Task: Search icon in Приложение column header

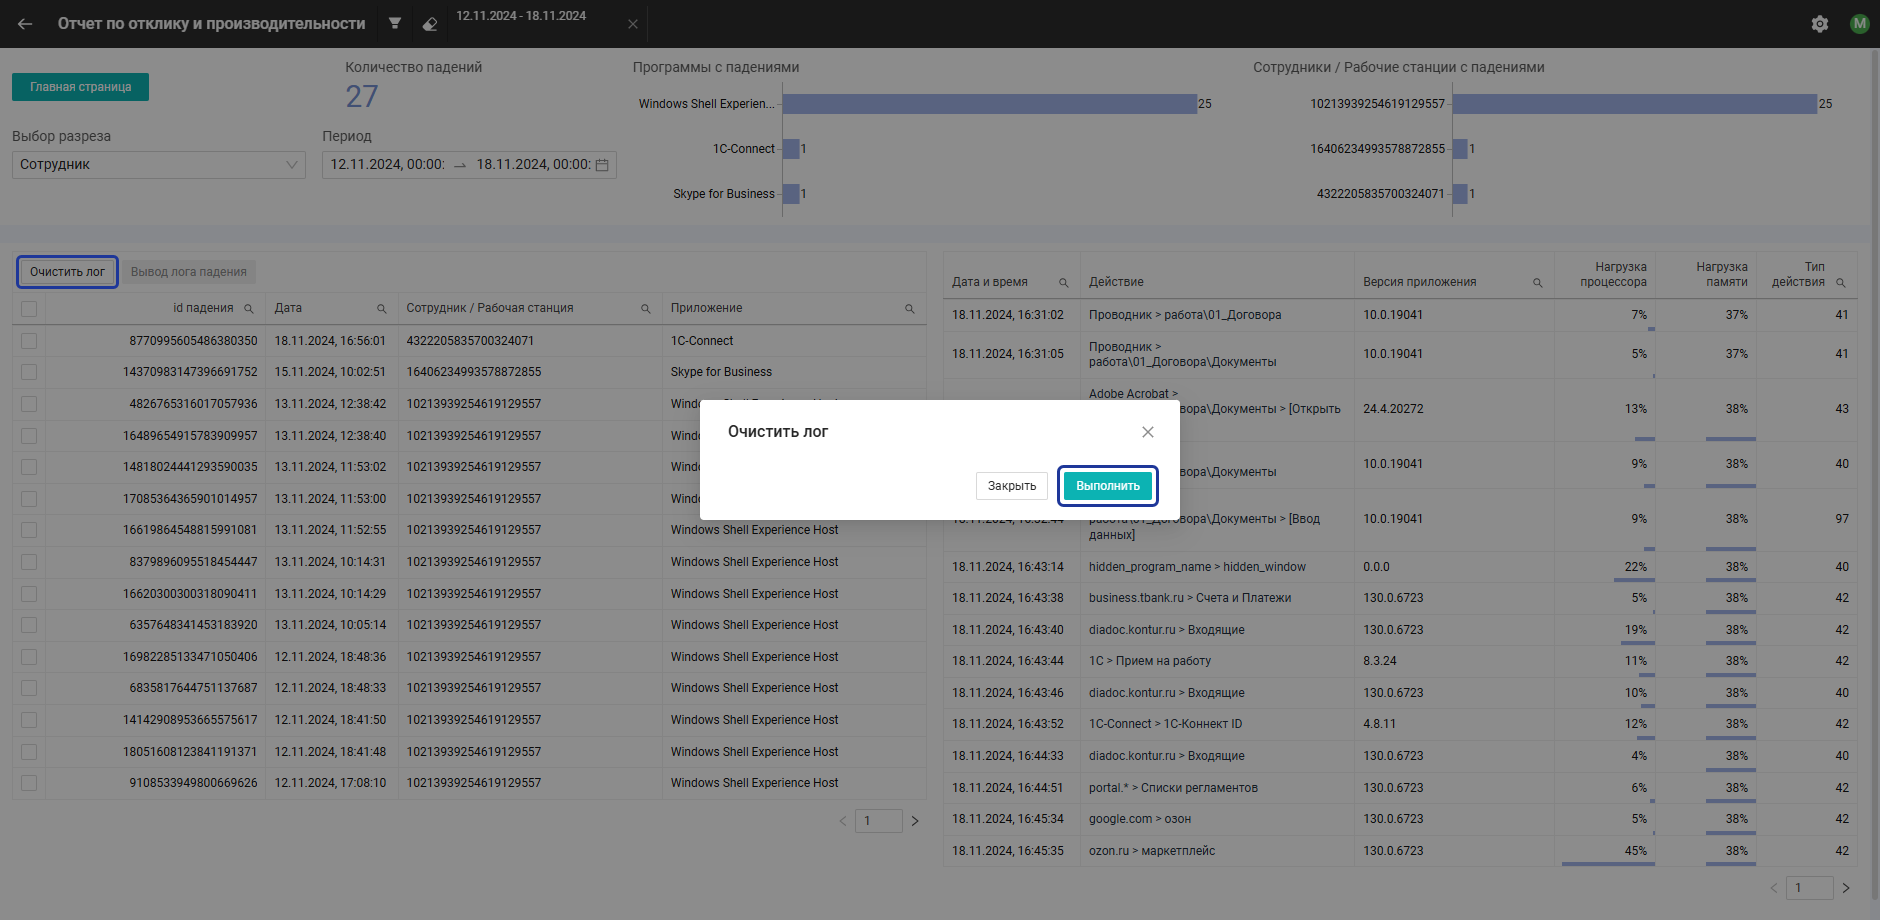Action: click(x=910, y=309)
